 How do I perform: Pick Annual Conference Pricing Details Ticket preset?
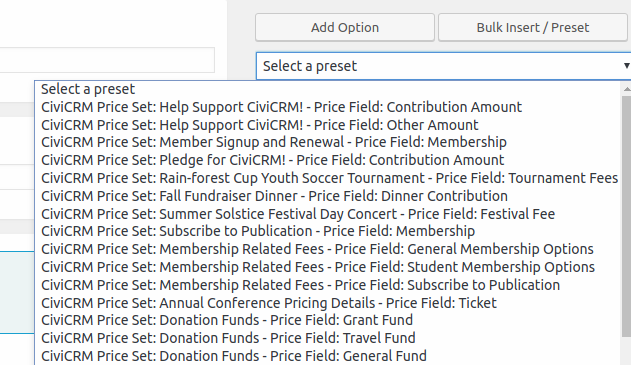click(328, 303)
